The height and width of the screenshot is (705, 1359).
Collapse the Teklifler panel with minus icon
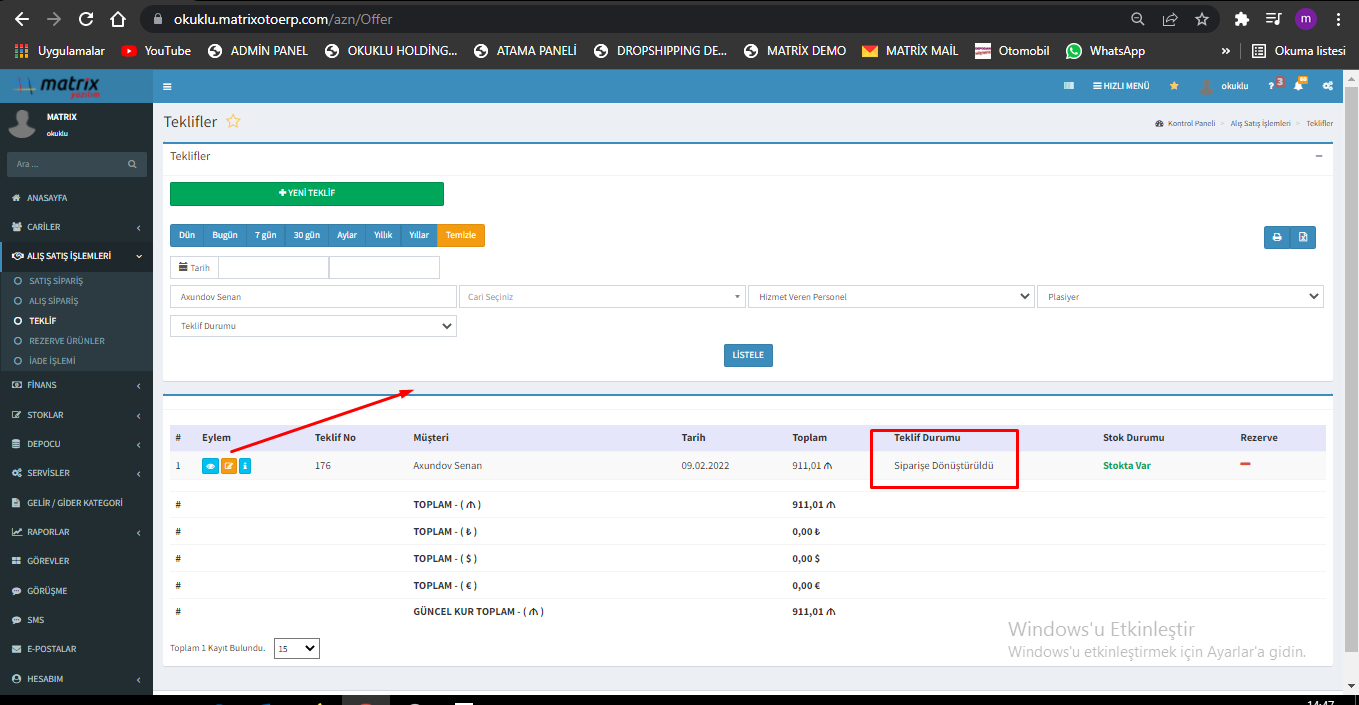tap(1318, 156)
